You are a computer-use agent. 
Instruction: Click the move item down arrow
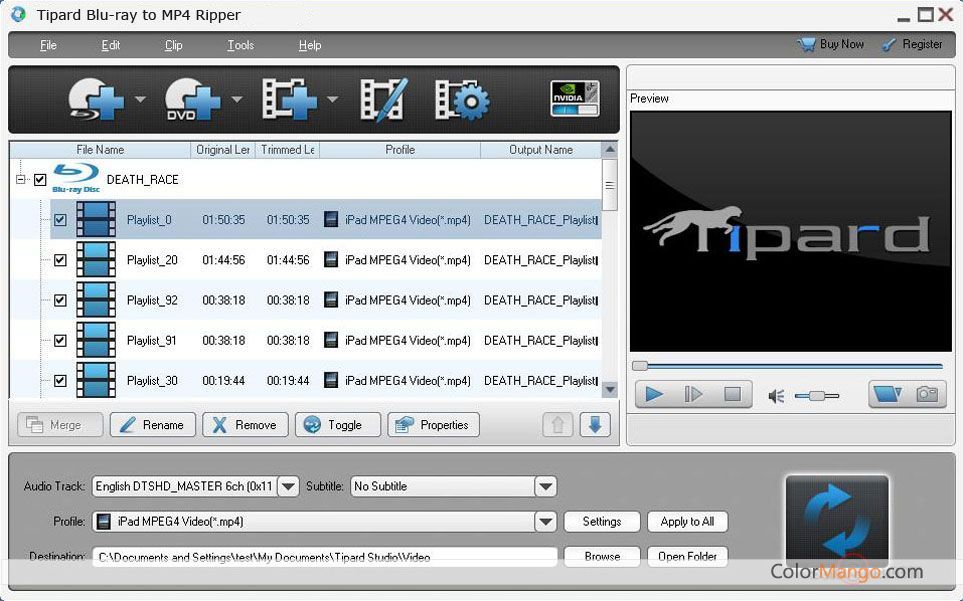(x=595, y=425)
